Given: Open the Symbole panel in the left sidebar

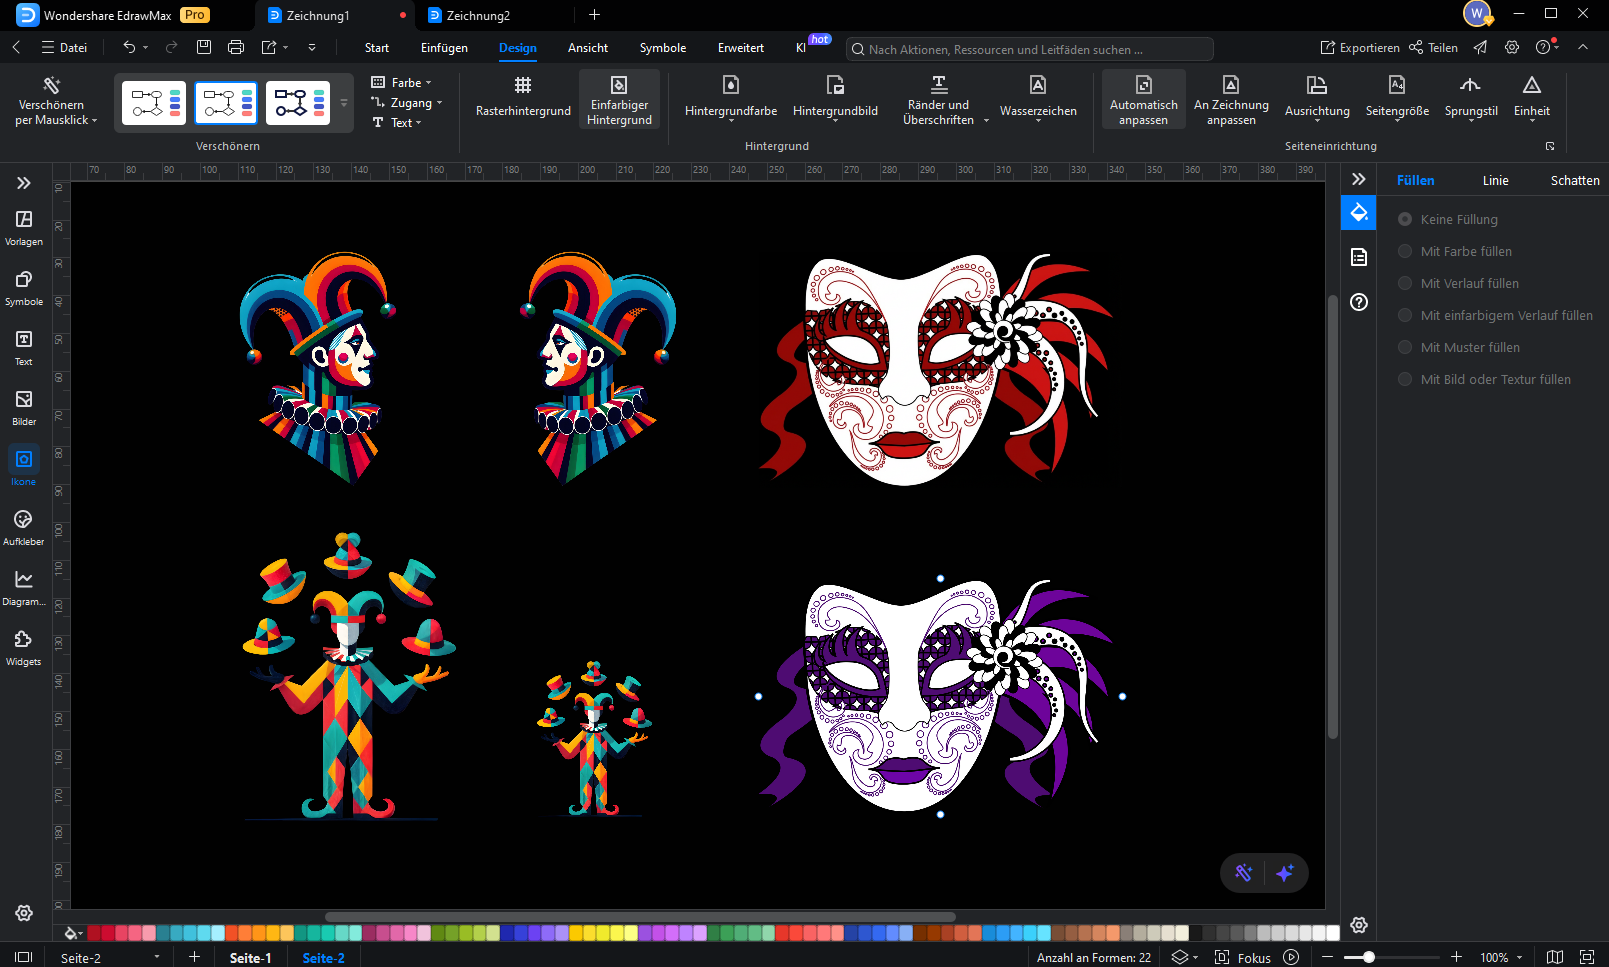Looking at the screenshot, I should click(23, 288).
